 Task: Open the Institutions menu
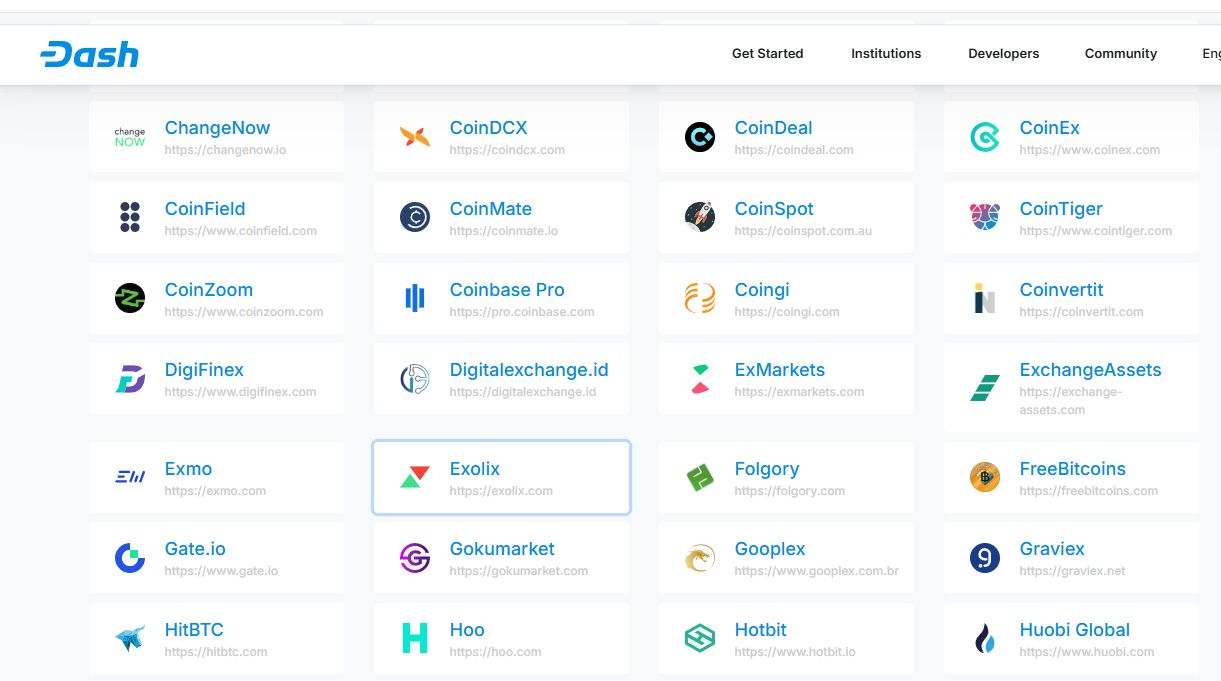[x=886, y=54]
